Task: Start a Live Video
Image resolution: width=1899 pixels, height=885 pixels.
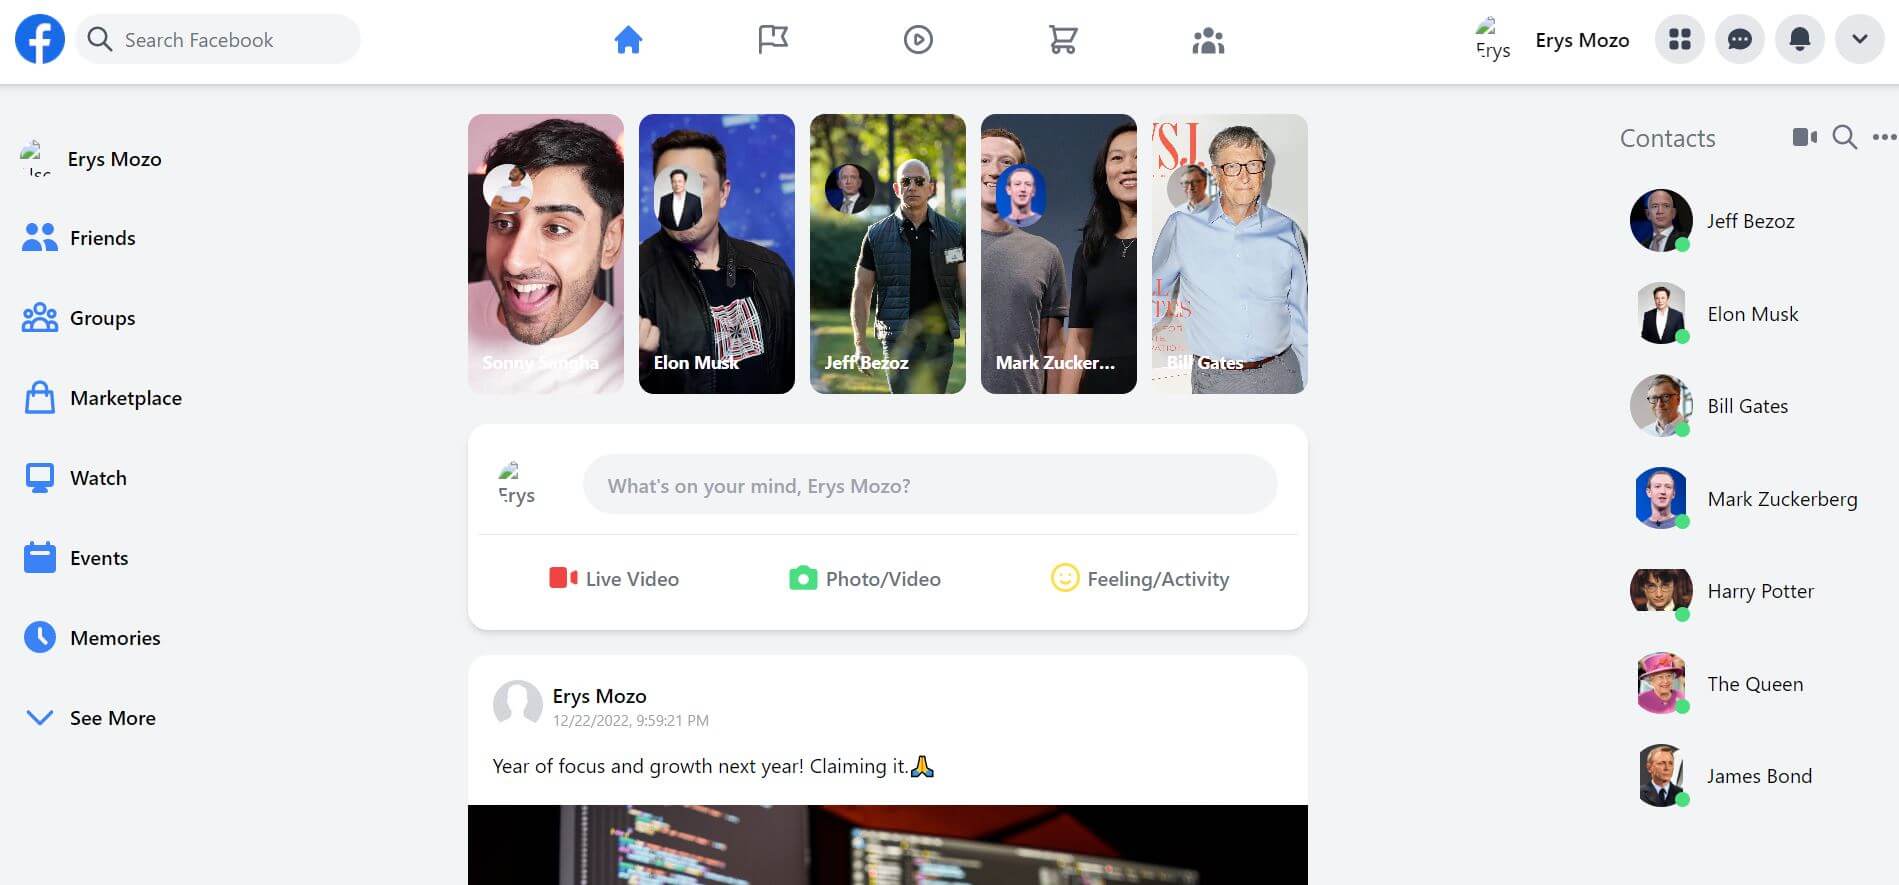Action: point(614,579)
